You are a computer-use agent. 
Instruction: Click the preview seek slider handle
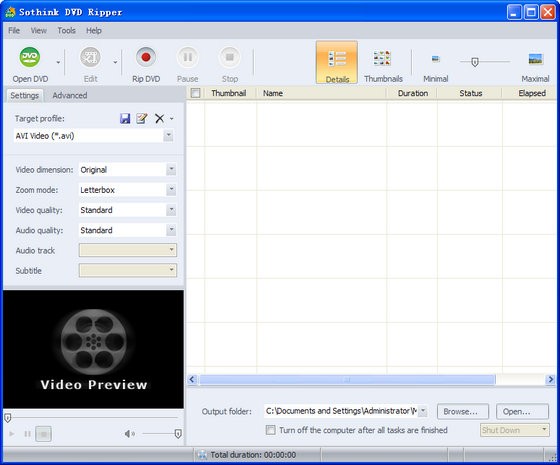coord(8,418)
